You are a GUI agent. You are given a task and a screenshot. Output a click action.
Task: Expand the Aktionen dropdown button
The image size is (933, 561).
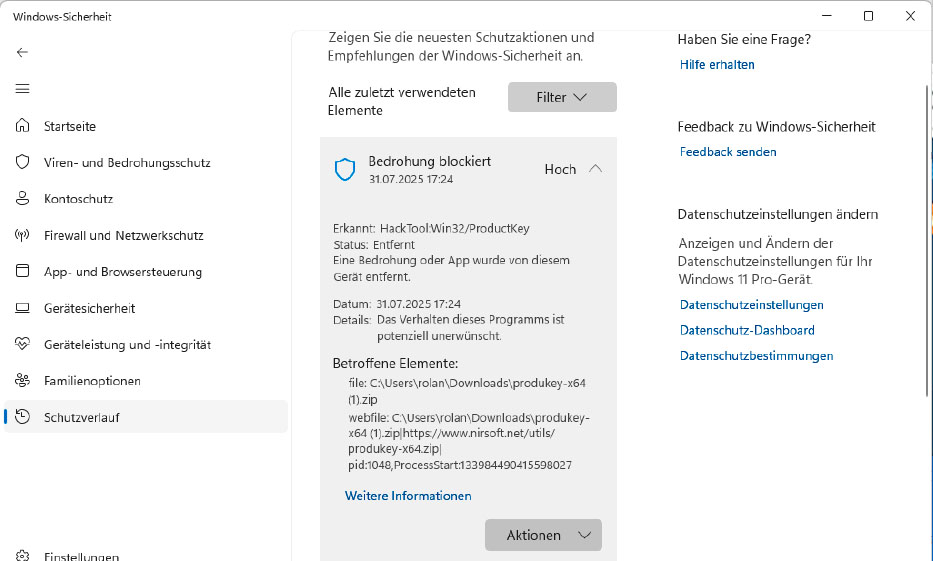543,535
